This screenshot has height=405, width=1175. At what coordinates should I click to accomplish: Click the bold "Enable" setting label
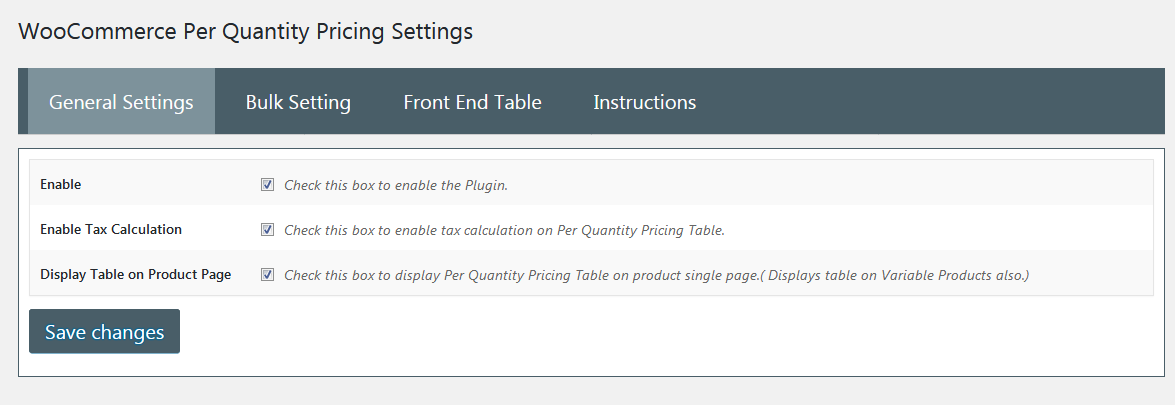[61, 185]
